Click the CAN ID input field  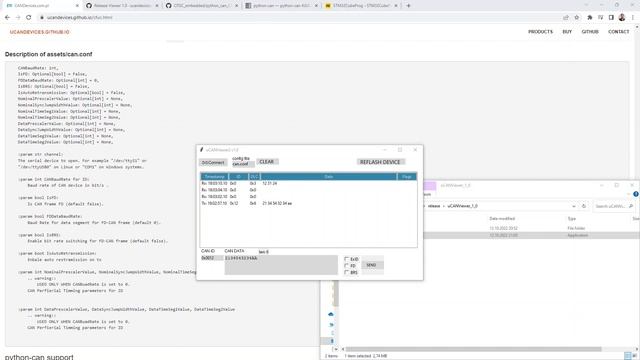211,258
